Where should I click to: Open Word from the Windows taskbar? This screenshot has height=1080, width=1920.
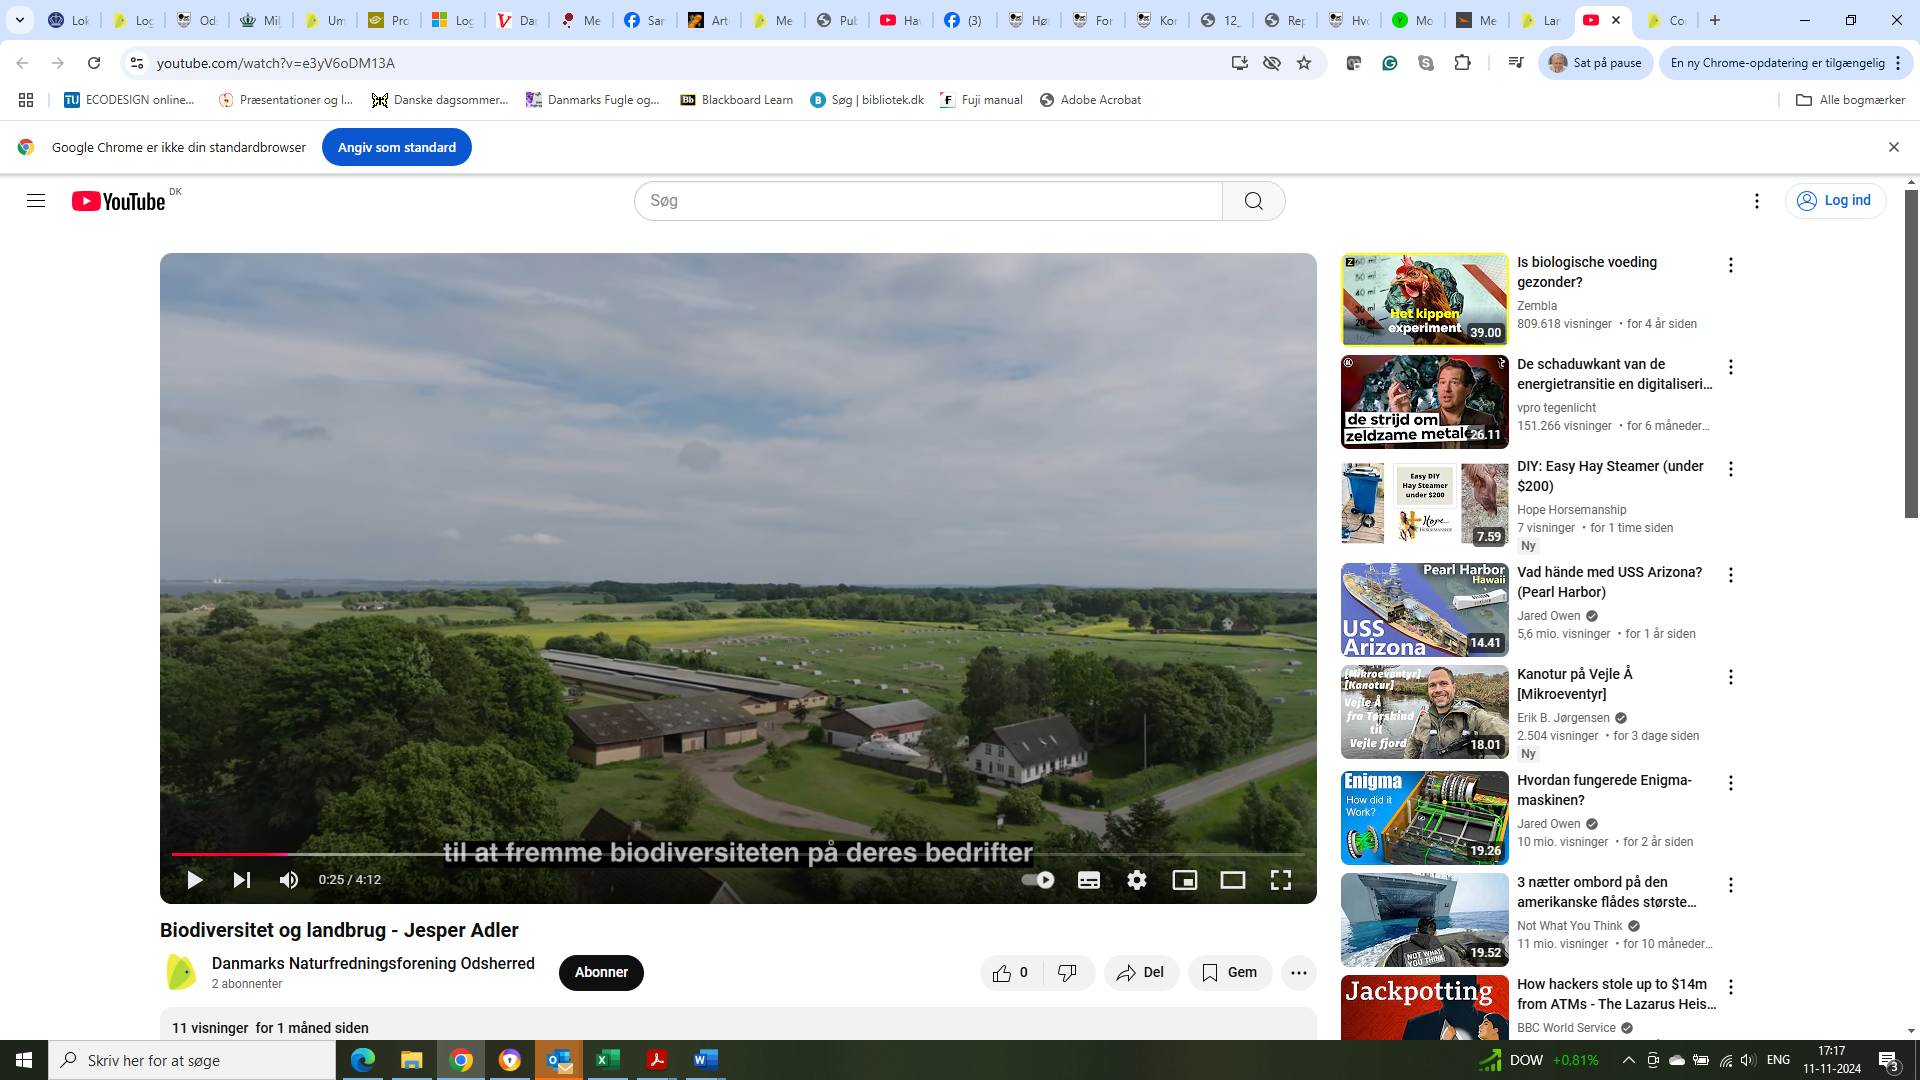tap(705, 1060)
